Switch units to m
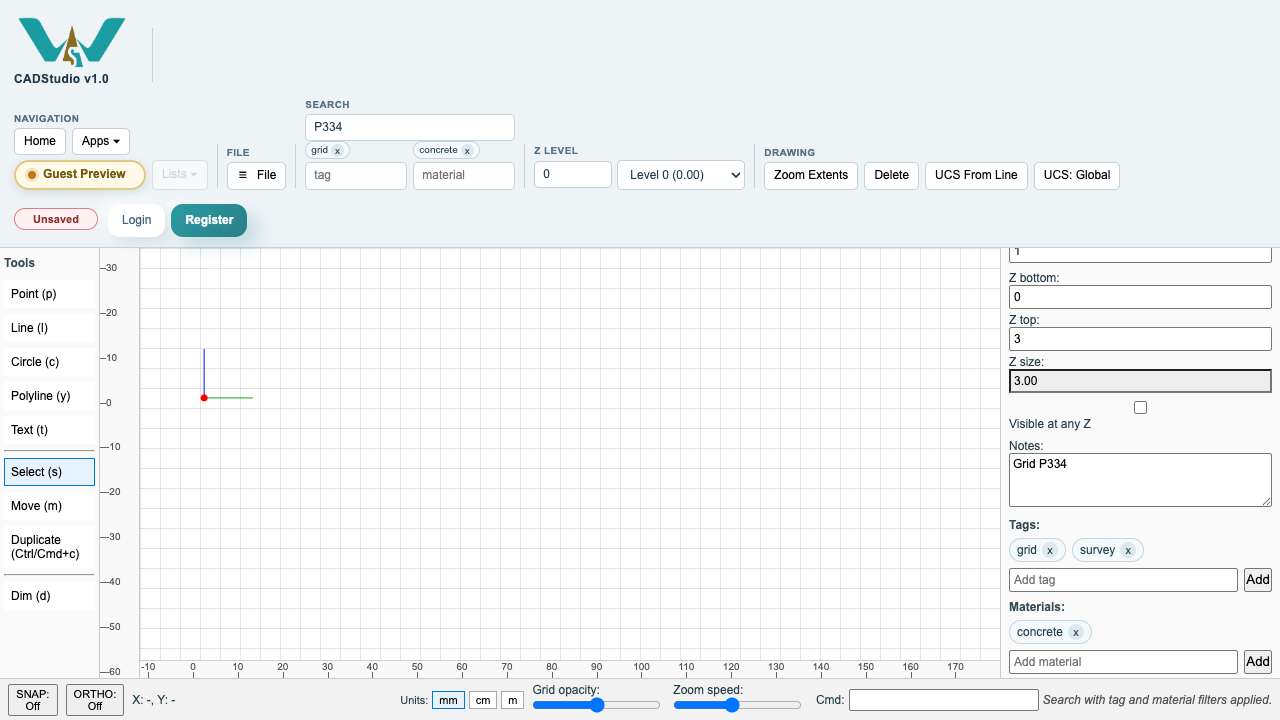Image resolution: width=1280 pixels, height=720 pixels. click(x=512, y=700)
